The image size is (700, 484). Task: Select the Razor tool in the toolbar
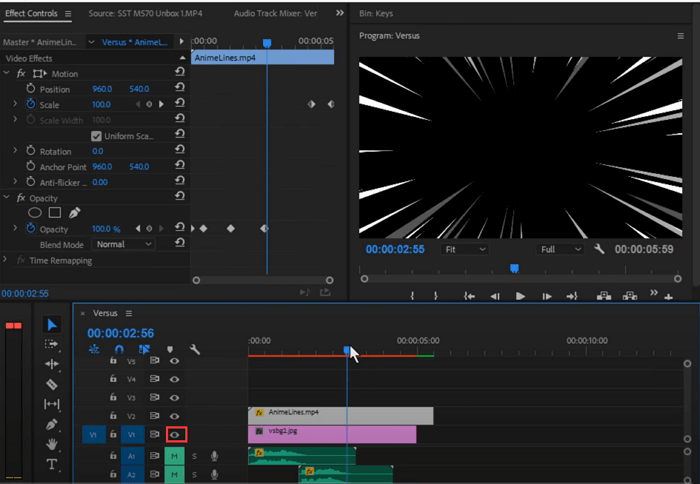[x=52, y=384]
